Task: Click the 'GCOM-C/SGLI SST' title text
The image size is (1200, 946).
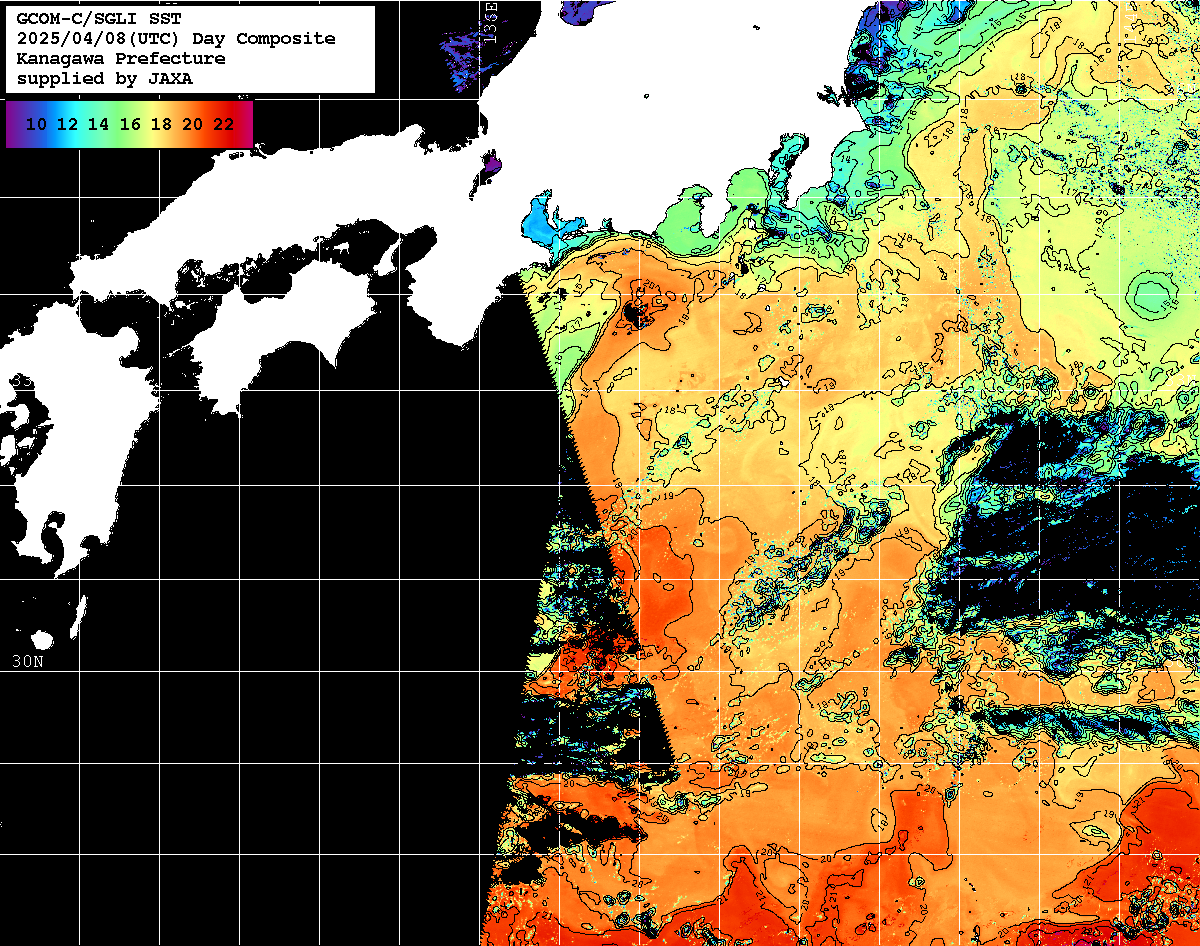Action: [x=98, y=19]
